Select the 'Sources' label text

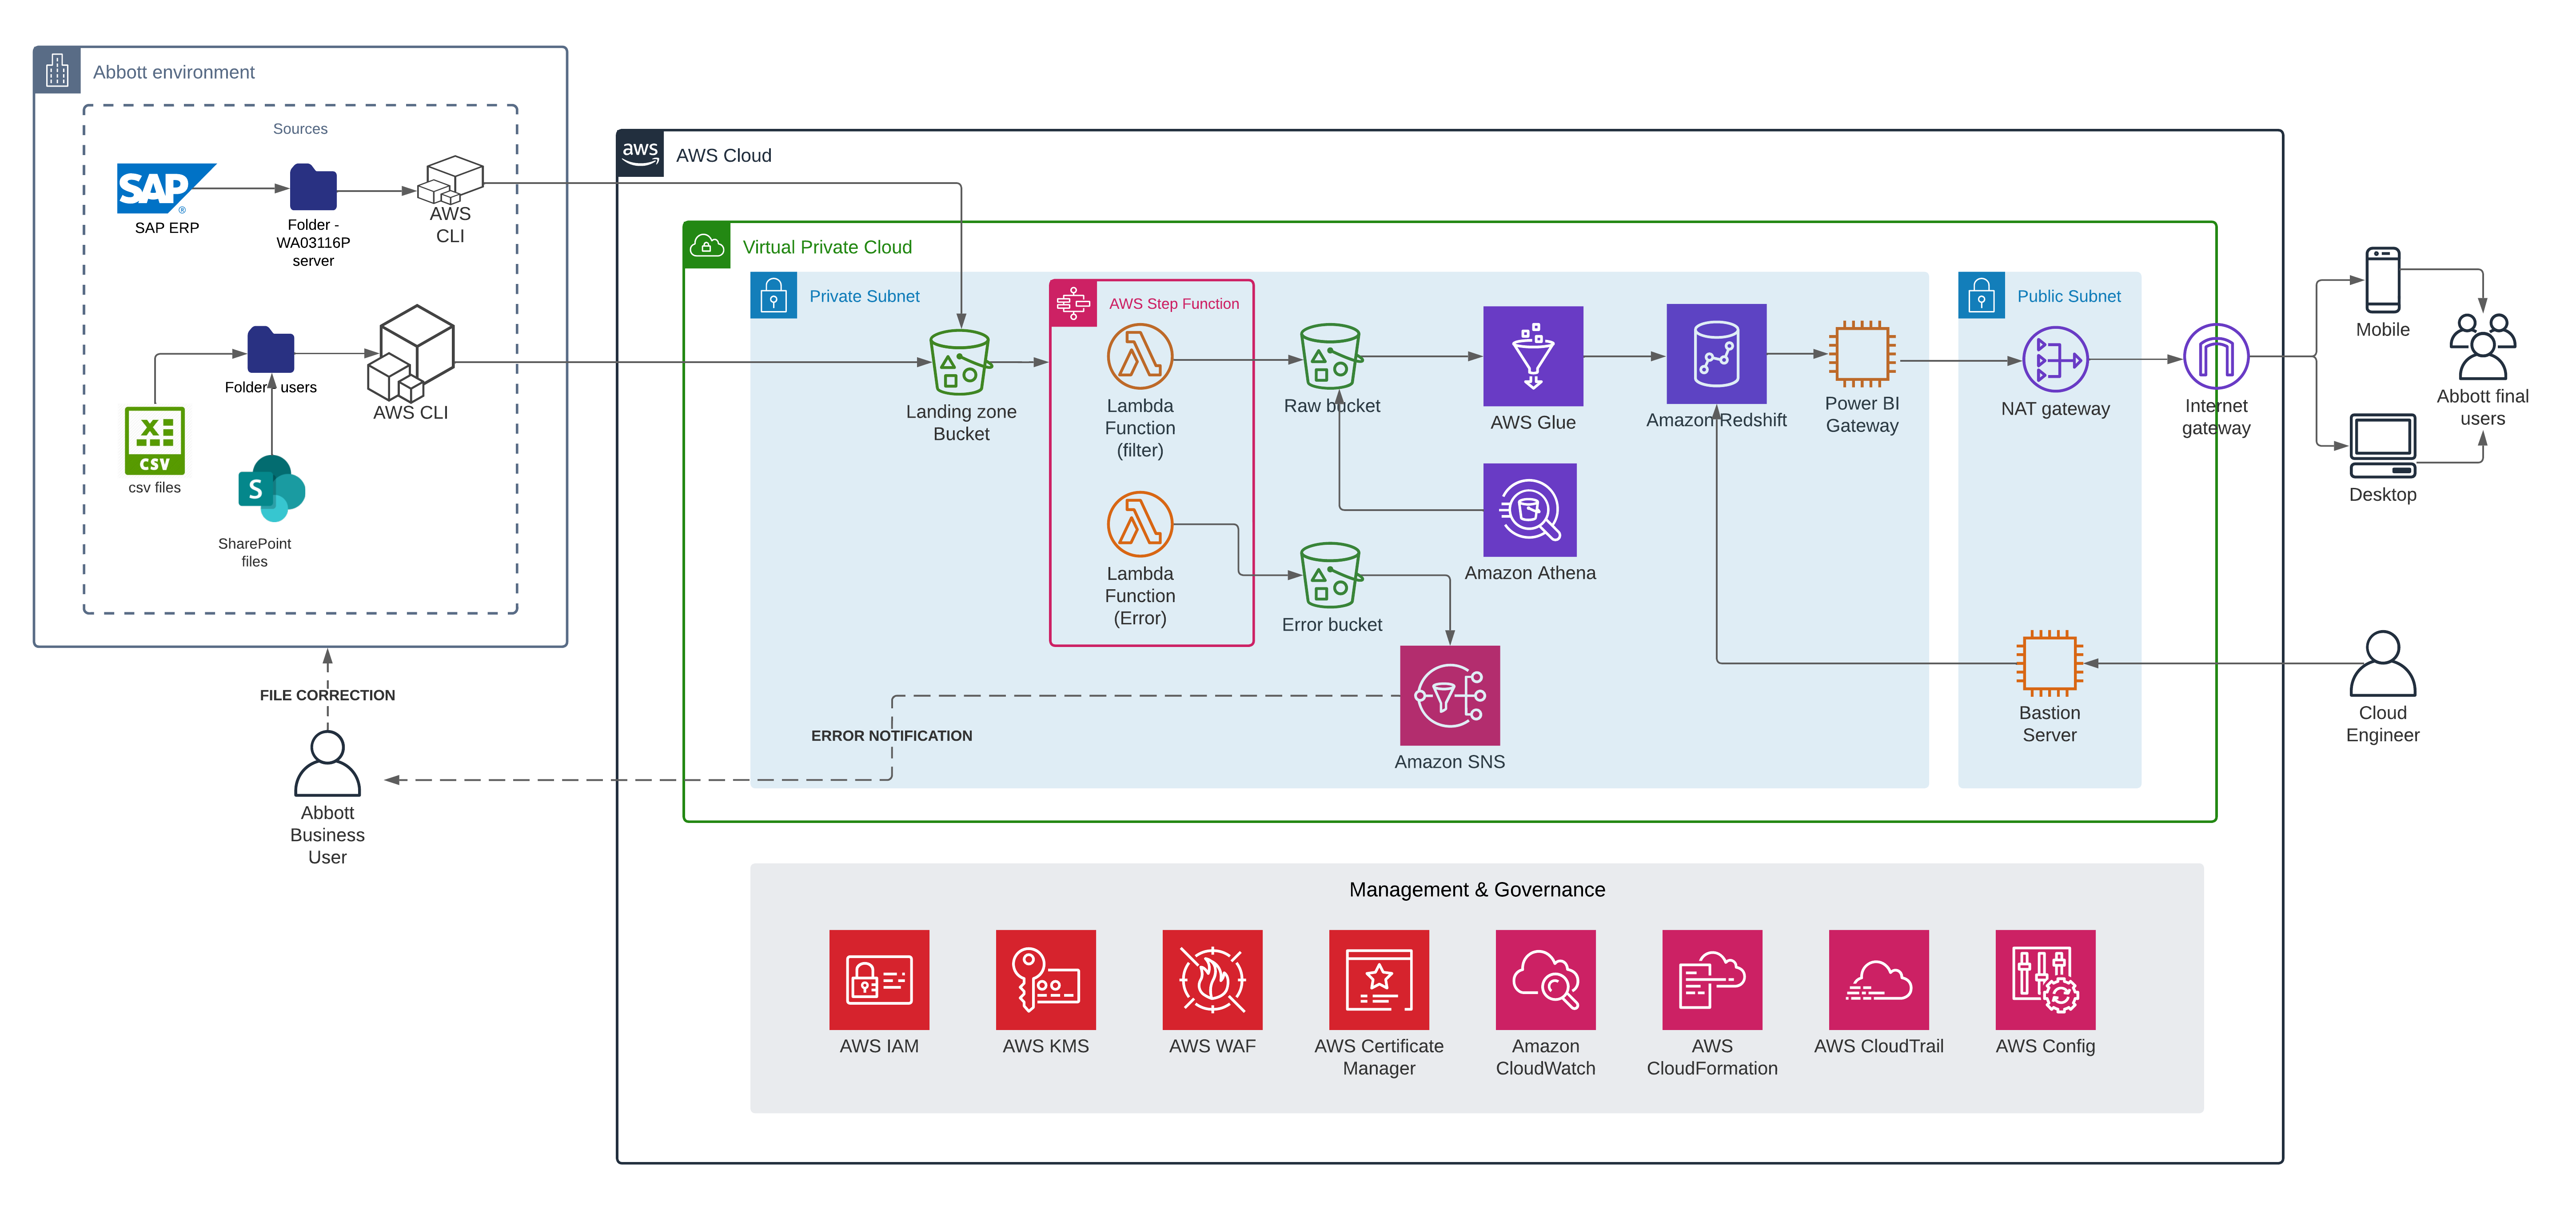point(300,129)
